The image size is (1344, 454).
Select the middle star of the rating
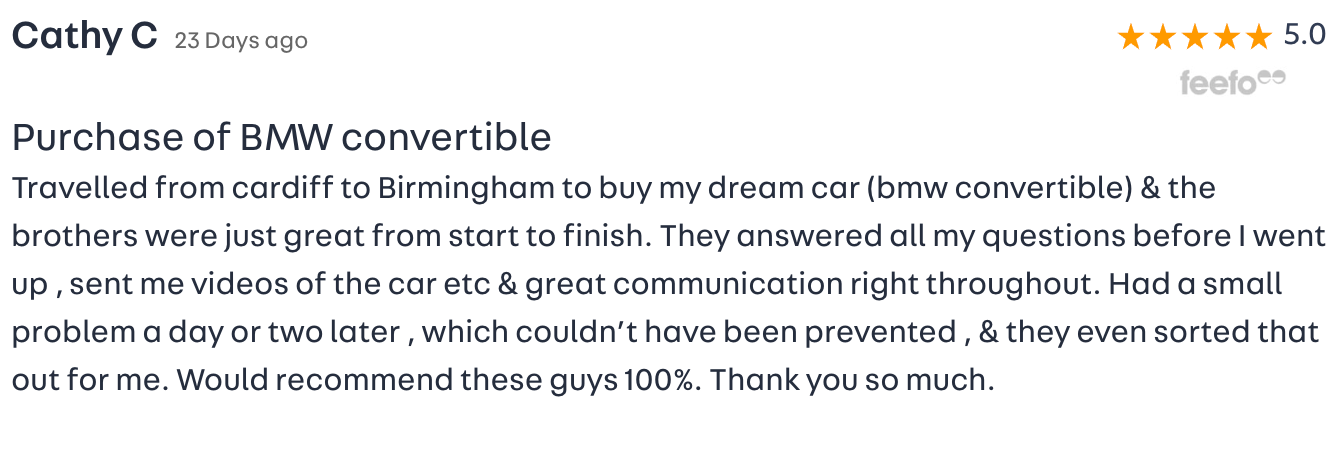[1194, 37]
